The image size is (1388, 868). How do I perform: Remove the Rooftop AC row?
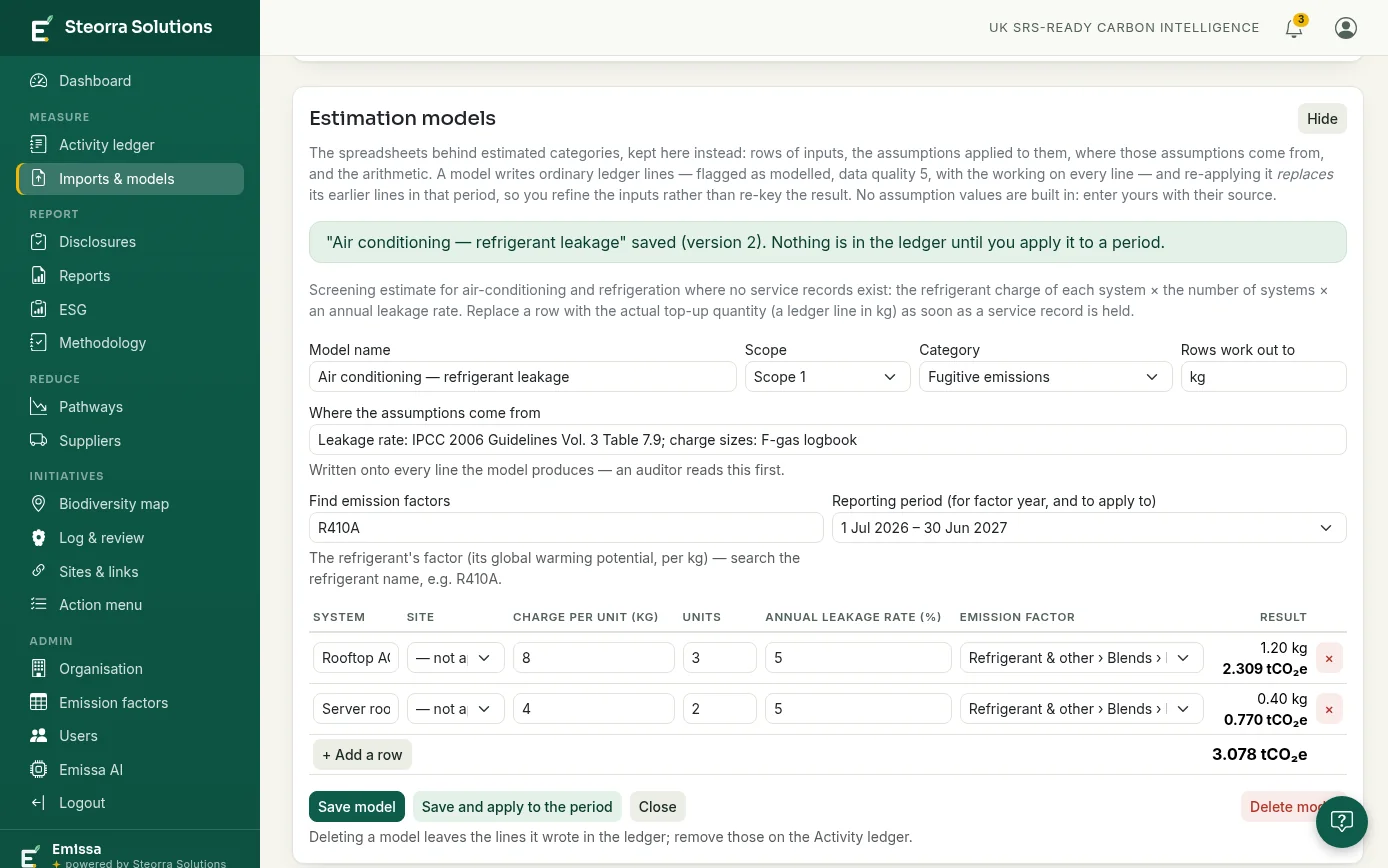[x=1329, y=658]
